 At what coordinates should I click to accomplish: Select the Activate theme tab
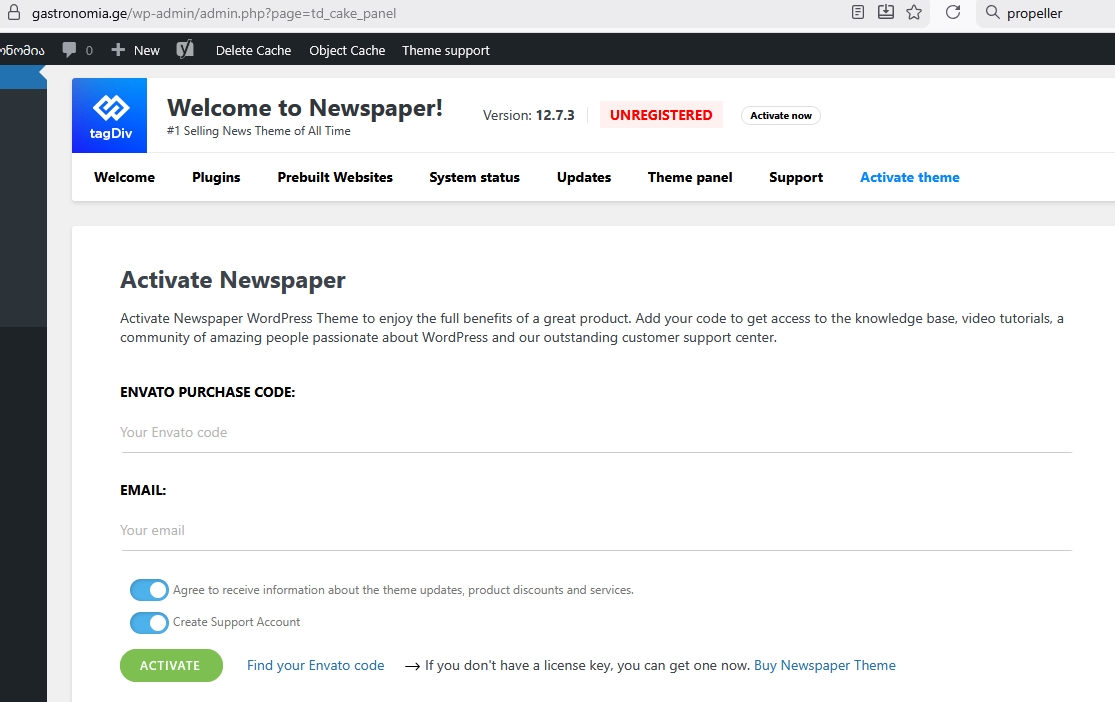point(909,177)
